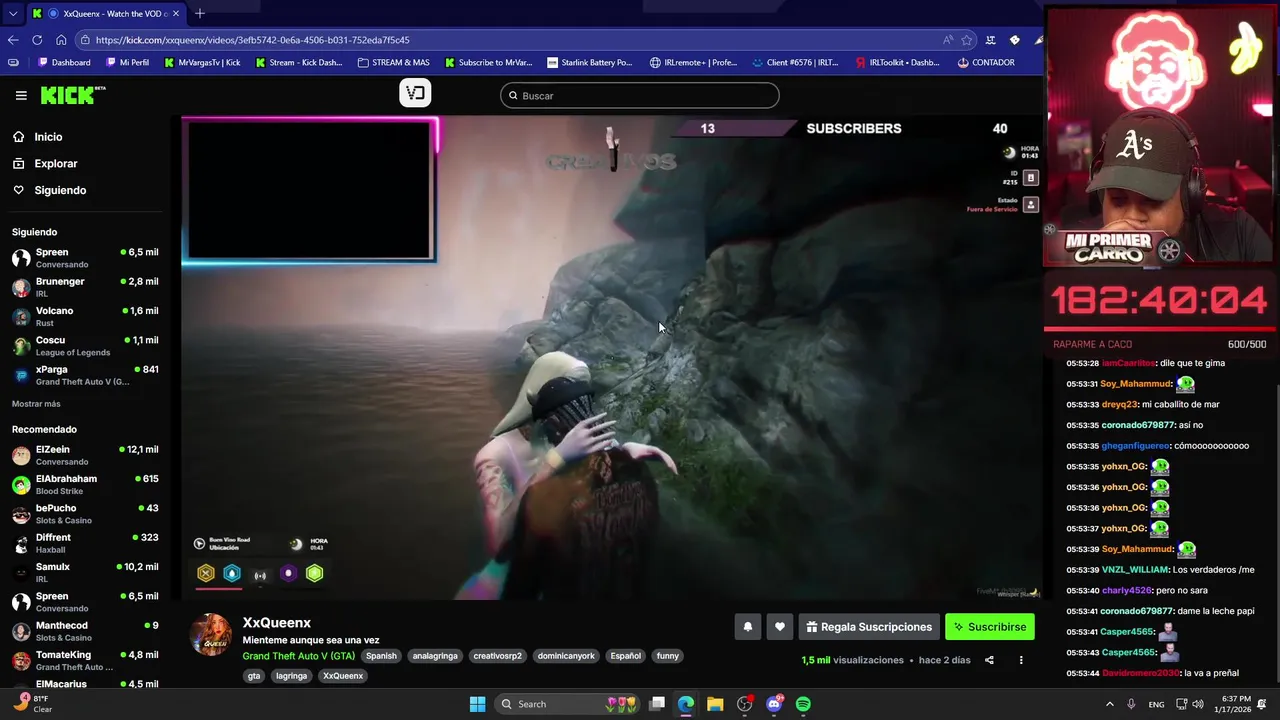This screenshot has height=720, width=1280.
Task: Open Diffrent recommended channel
Action: [85, 543]
